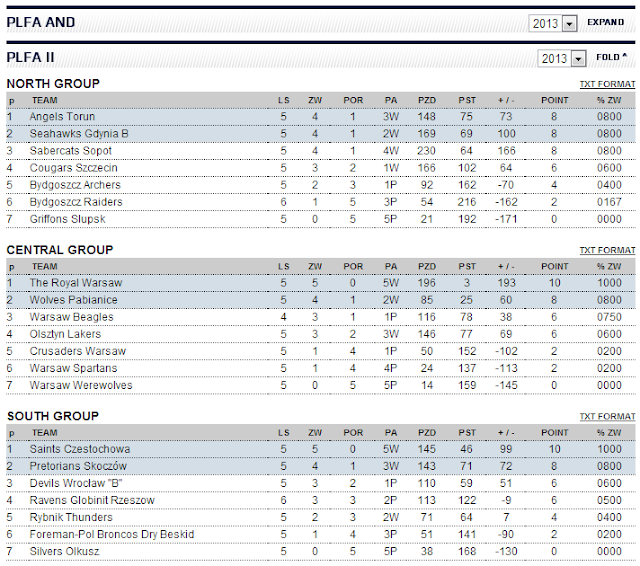Select Seahawks Gdynia B team
The height and width of the screenshot is (566, 640).
pyautogui.click(x=75, y=133)
